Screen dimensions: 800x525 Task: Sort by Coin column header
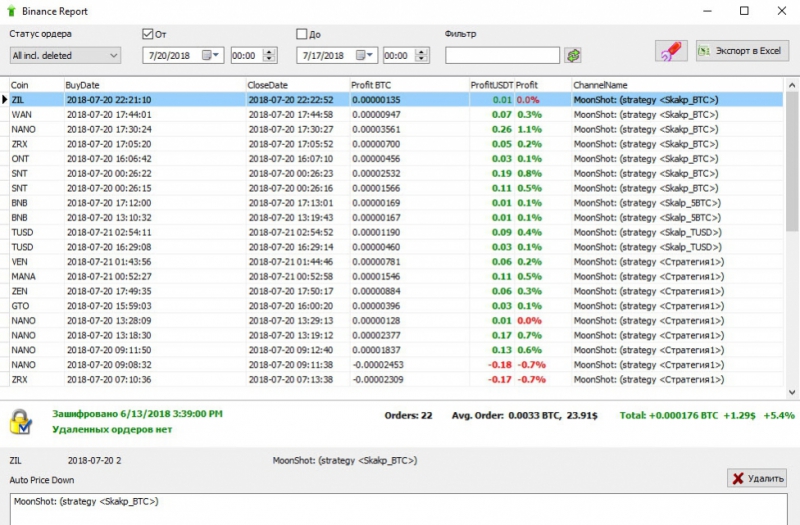(x=37, y=85)
